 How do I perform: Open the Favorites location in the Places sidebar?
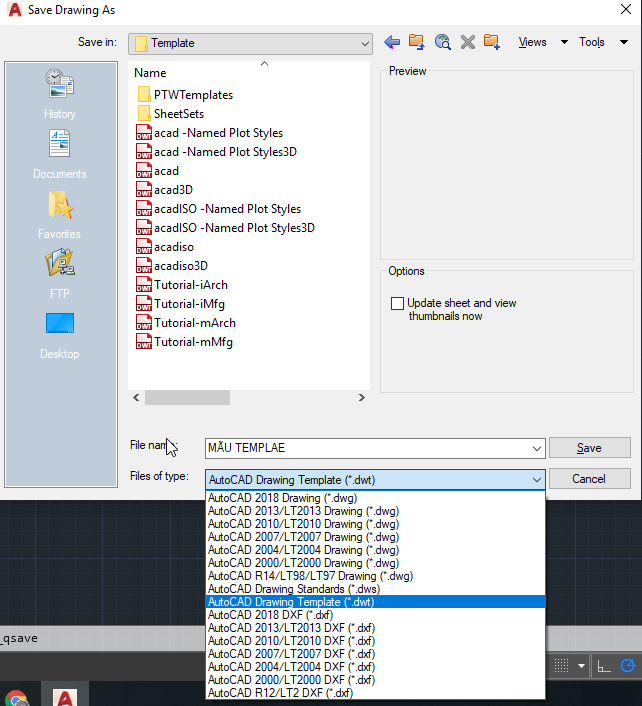[60, 215]
